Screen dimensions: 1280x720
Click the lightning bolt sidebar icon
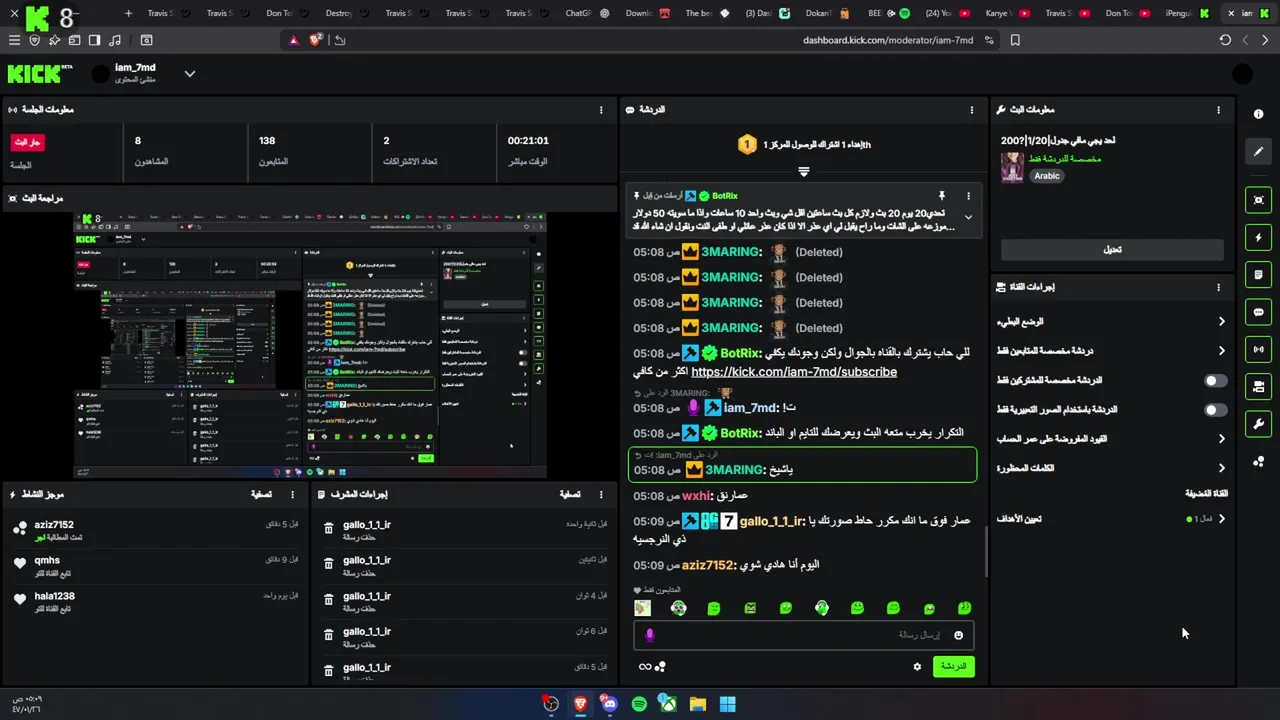[1258, 237]
